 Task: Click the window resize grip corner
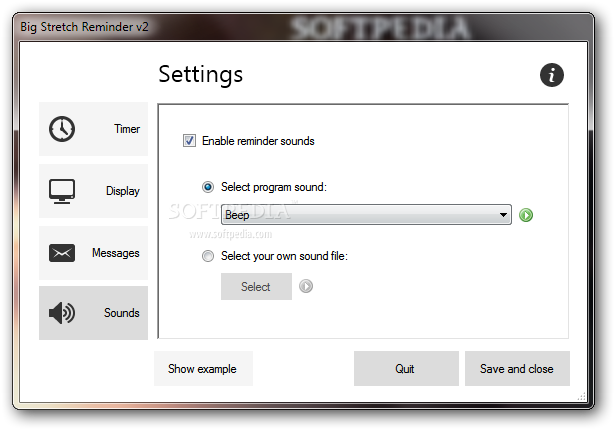582,397
